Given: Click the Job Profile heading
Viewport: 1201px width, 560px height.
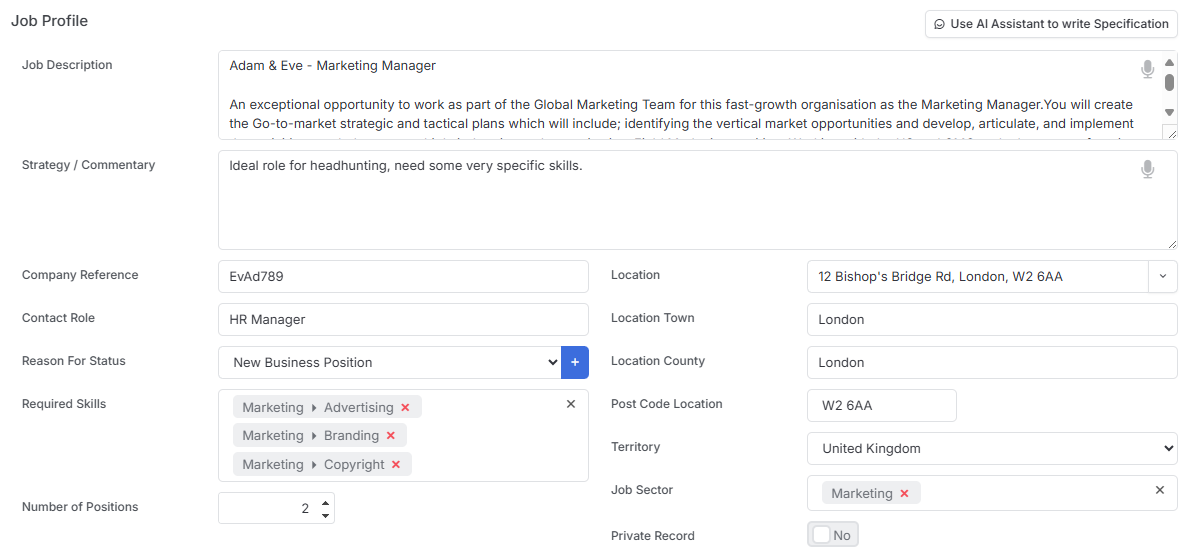Looking at the screenshot, I should coord(49,20).
